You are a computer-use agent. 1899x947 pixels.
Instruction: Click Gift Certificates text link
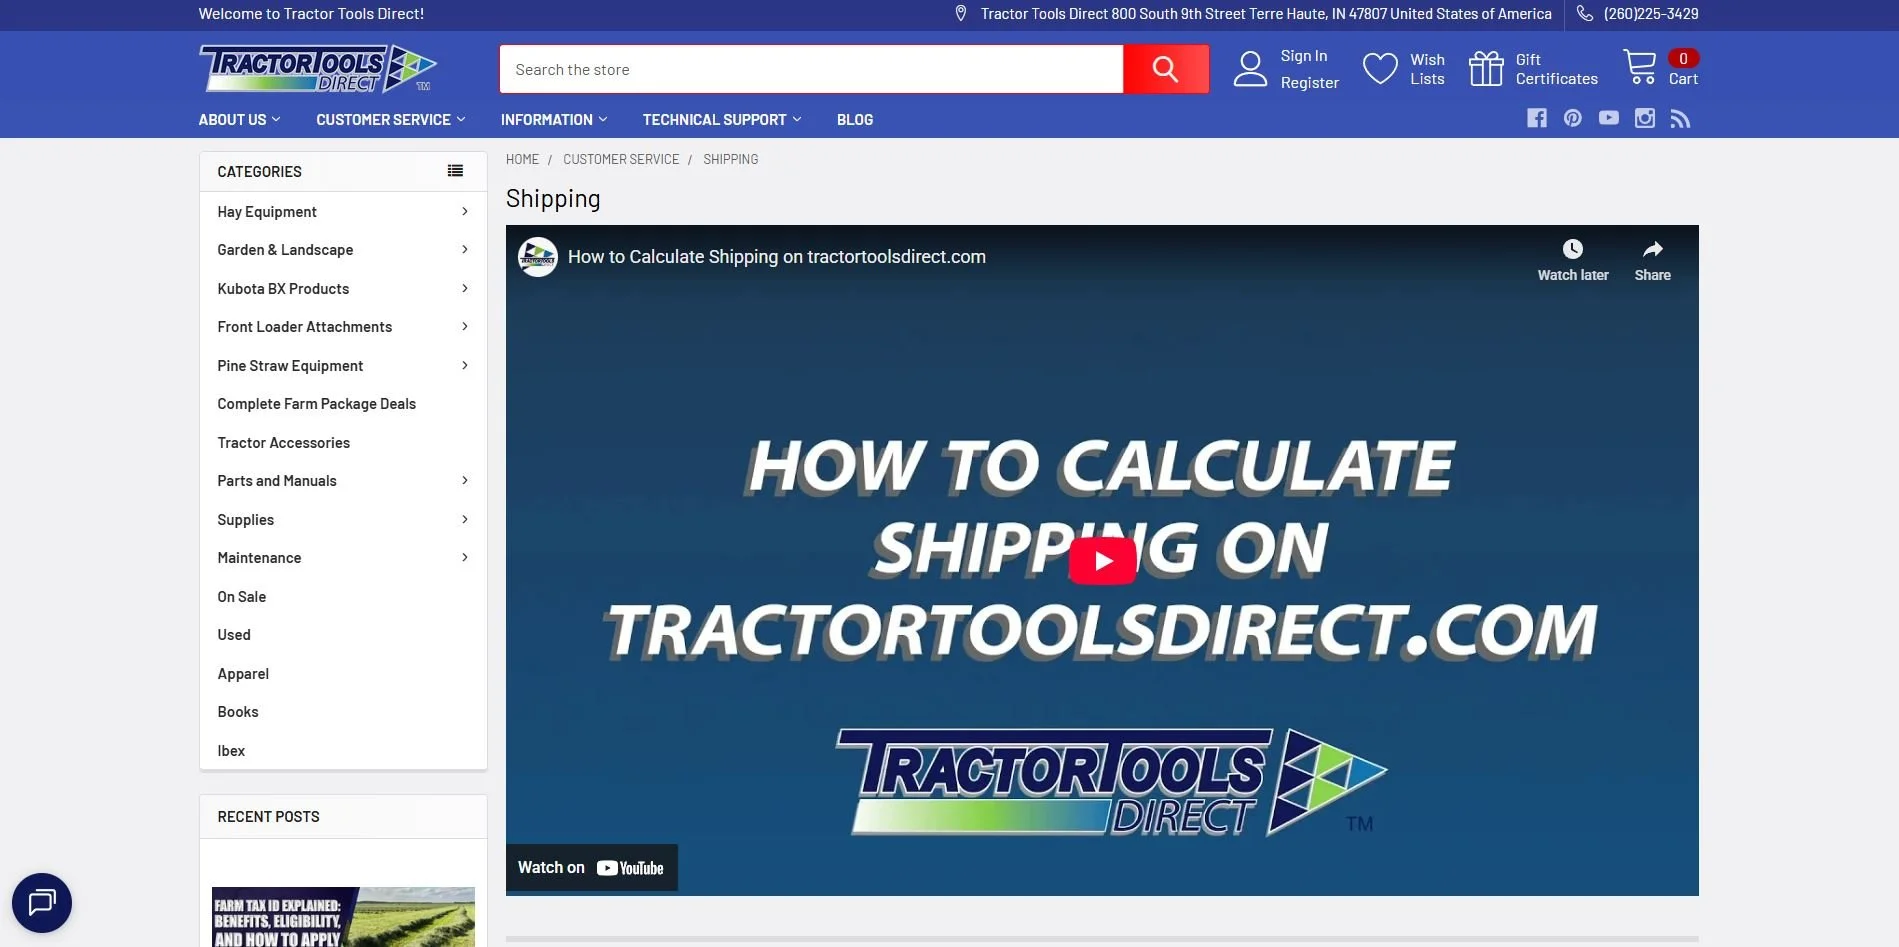point(1557,69)
